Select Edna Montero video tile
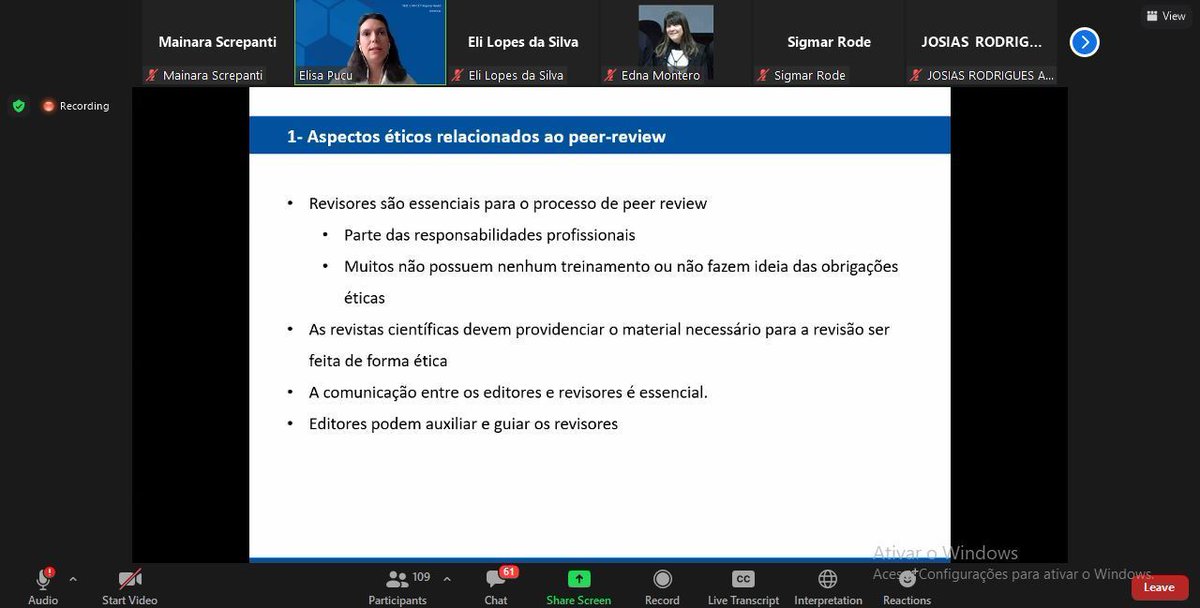Viewport: 1200px width, 608px height. [x=676, y=43]
